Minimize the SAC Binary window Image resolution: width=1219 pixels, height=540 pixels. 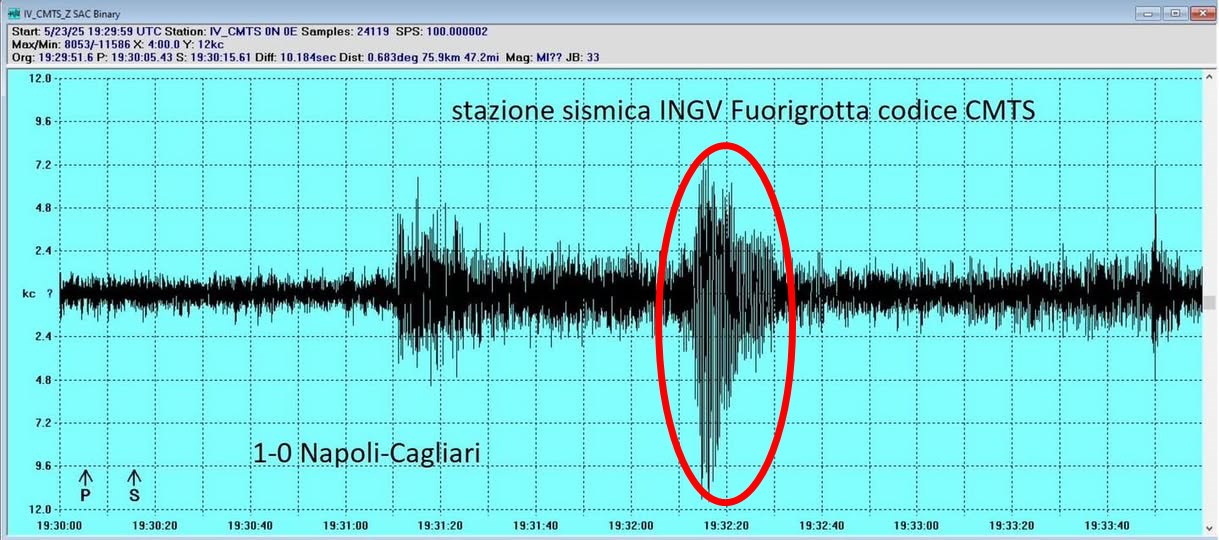pyautogui.click(x=1150, y=14)
